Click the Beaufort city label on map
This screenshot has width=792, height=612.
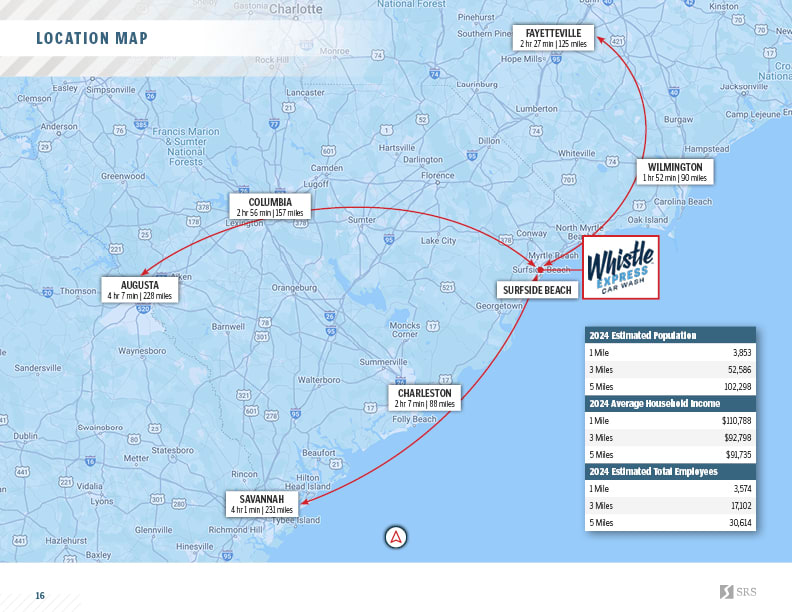pos(319,452)
